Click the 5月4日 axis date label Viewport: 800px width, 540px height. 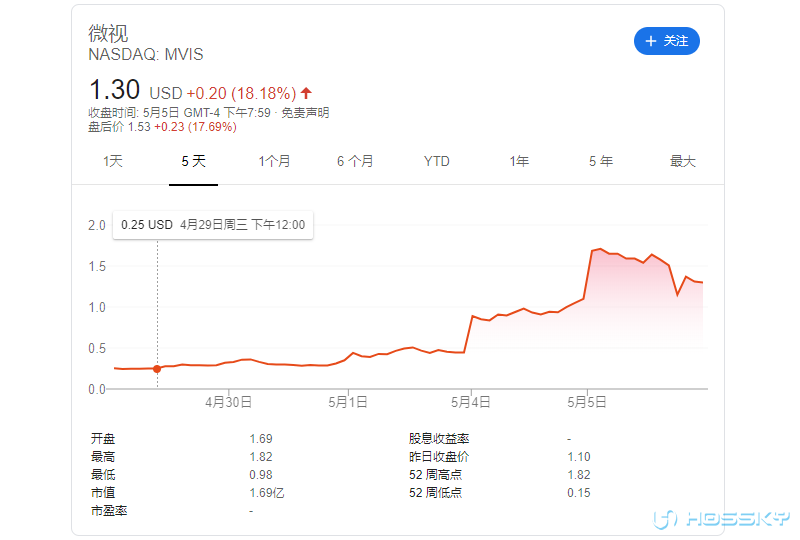[x=470, y=402]
